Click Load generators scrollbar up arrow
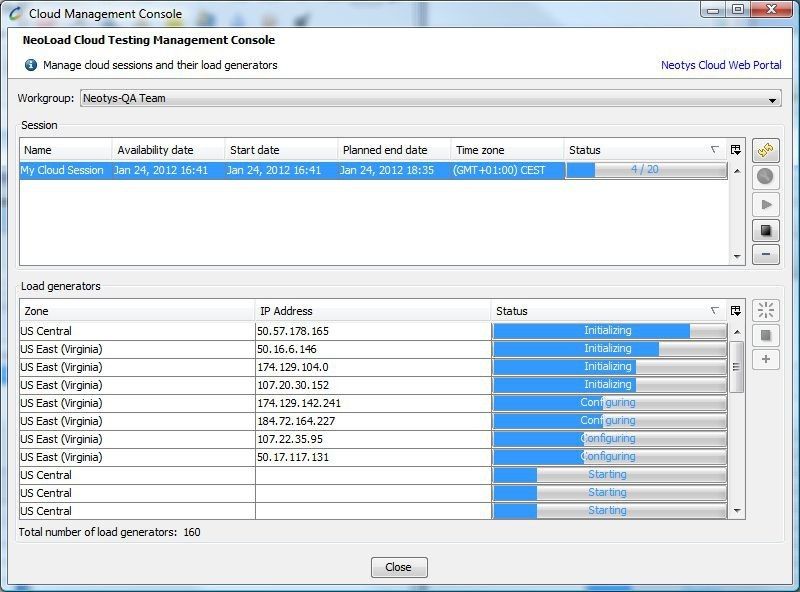800x592 pixels. coord(737,332)
